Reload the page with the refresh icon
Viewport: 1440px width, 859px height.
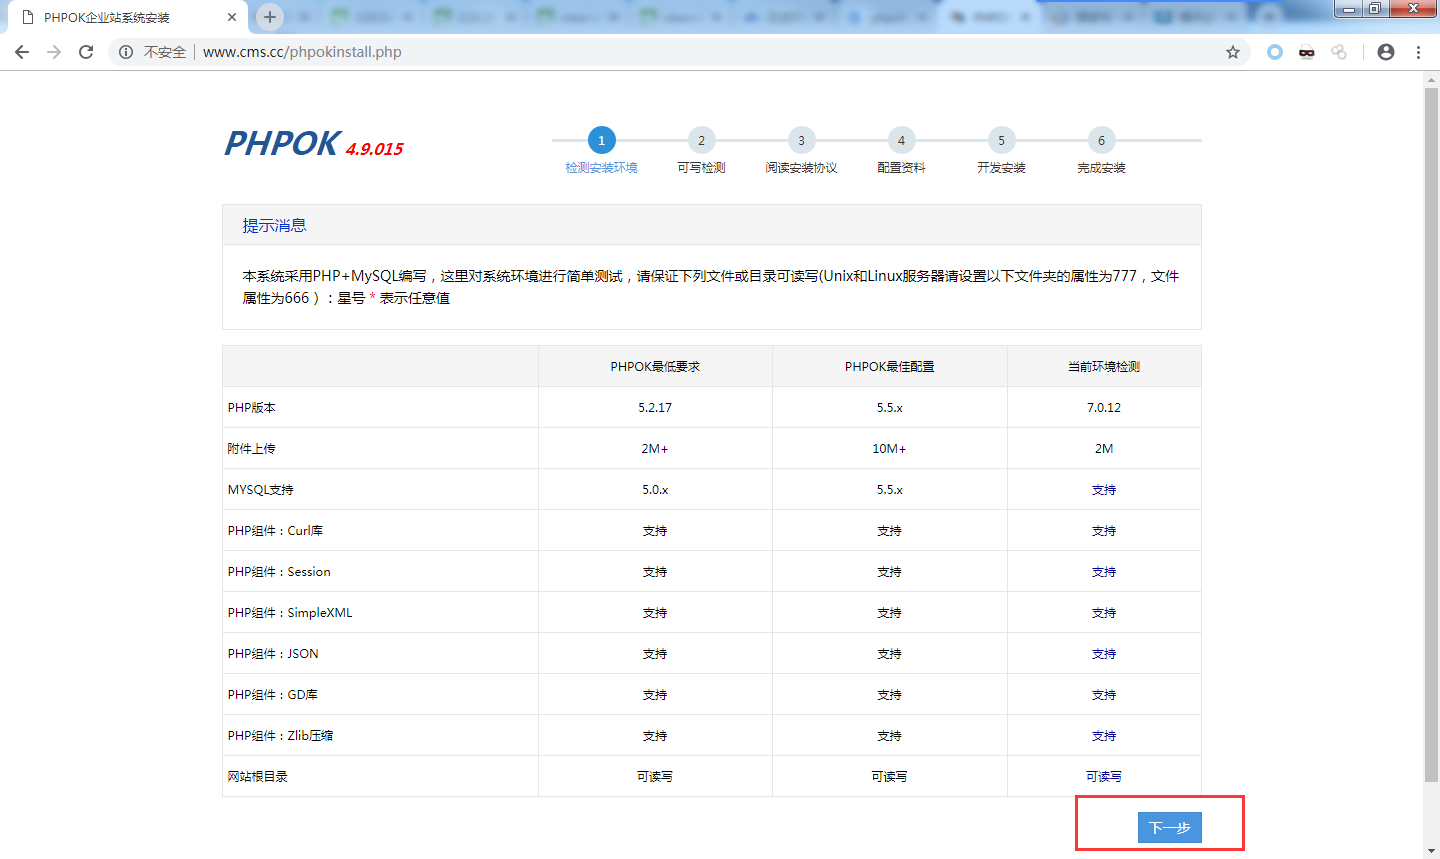[x=86, y=52]
